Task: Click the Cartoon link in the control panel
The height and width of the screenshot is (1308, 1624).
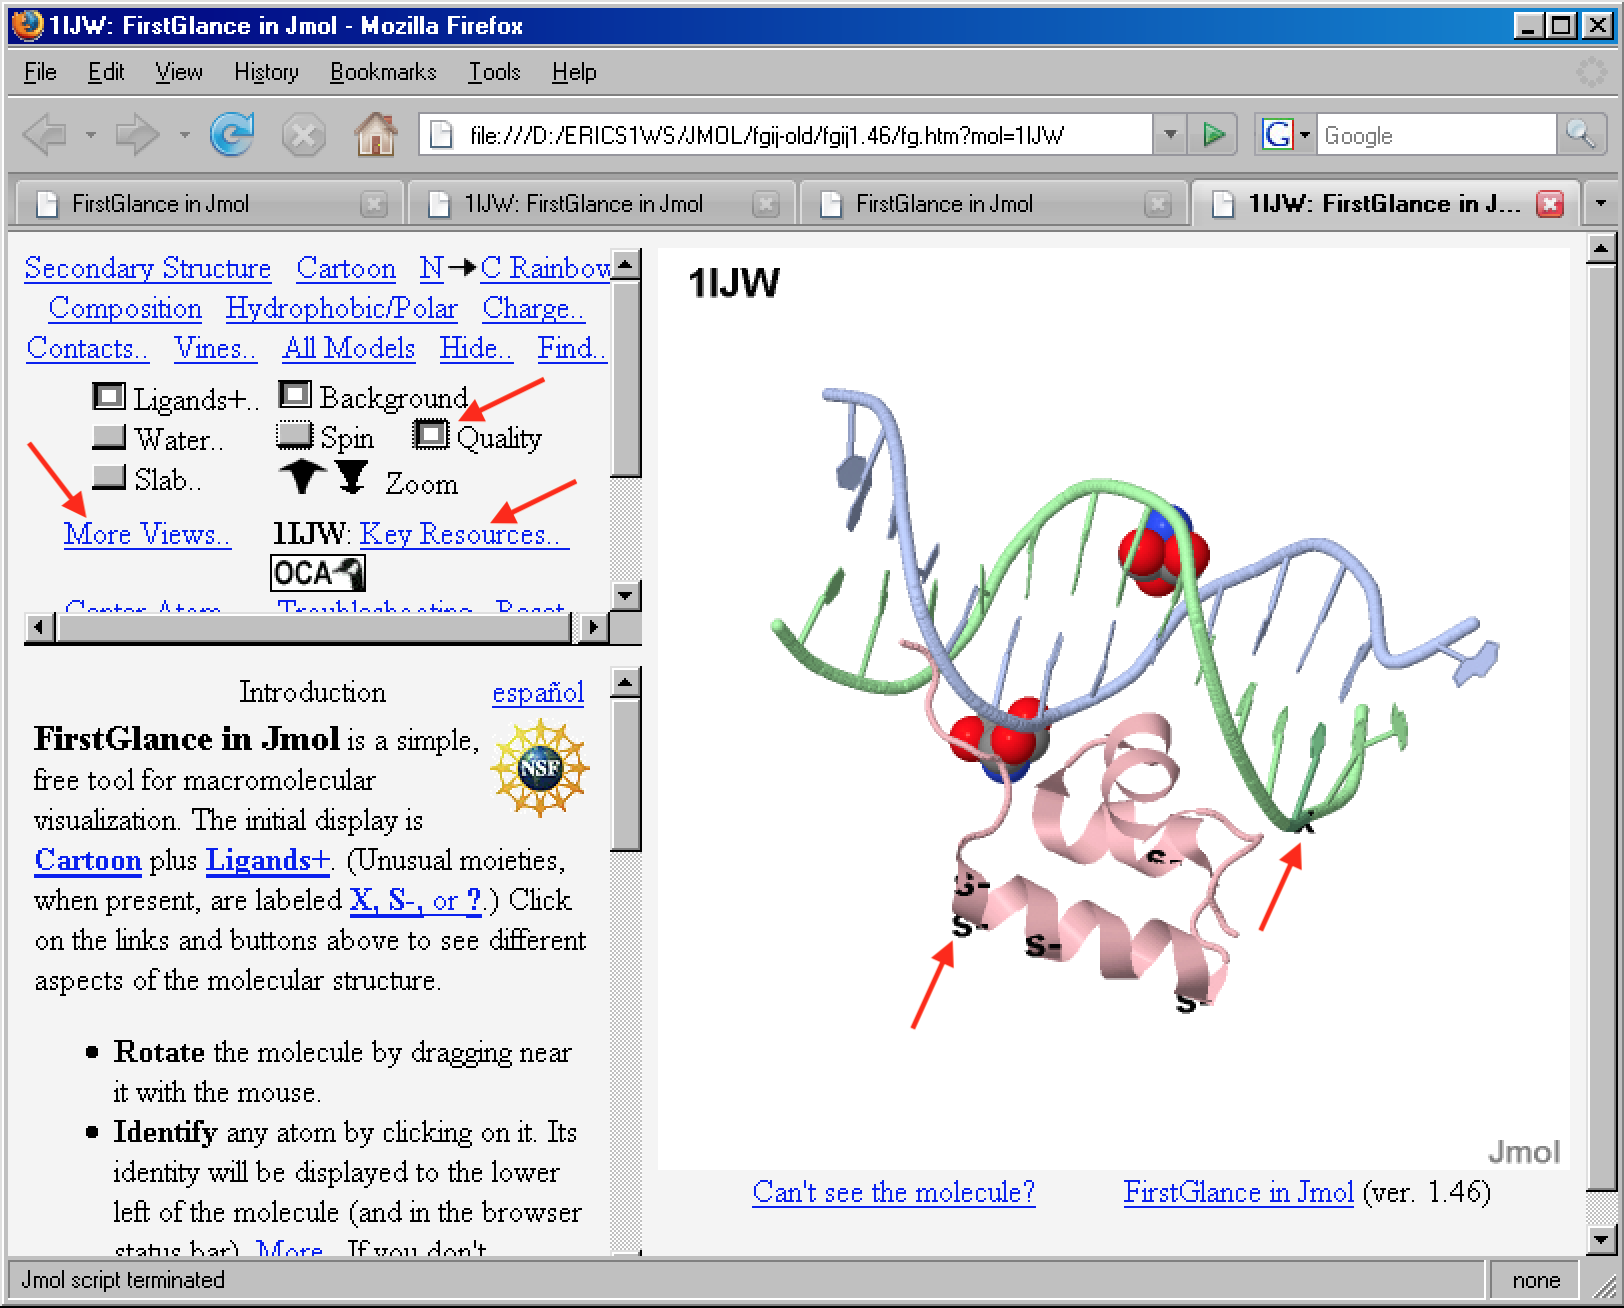Action: pyautogui.click(x=346, y=268)
